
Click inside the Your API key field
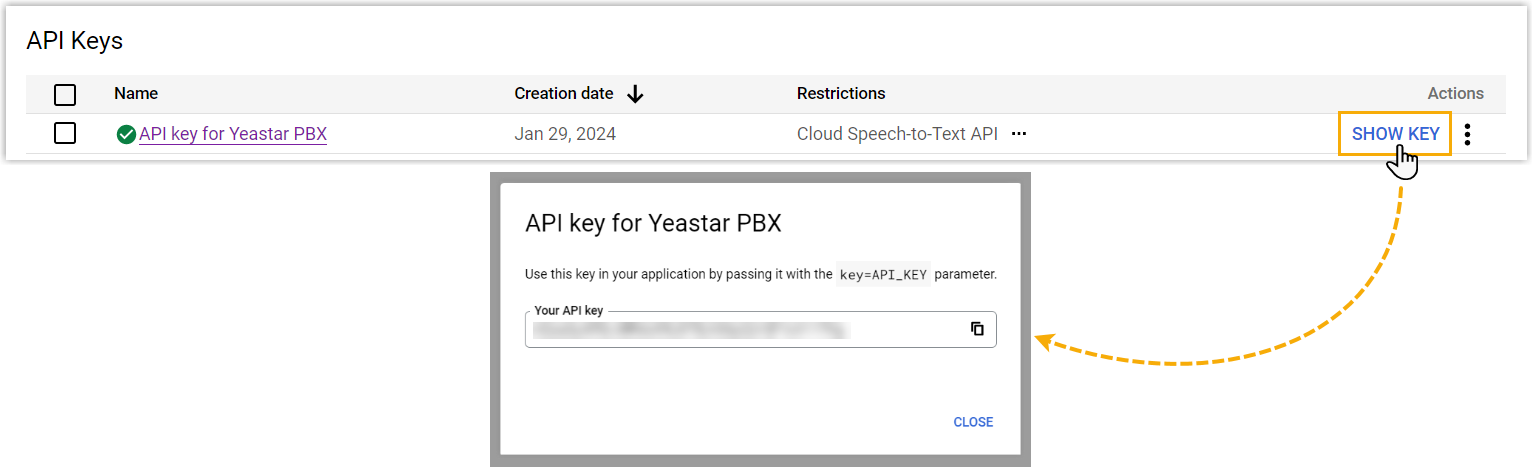tap(740, 329)
